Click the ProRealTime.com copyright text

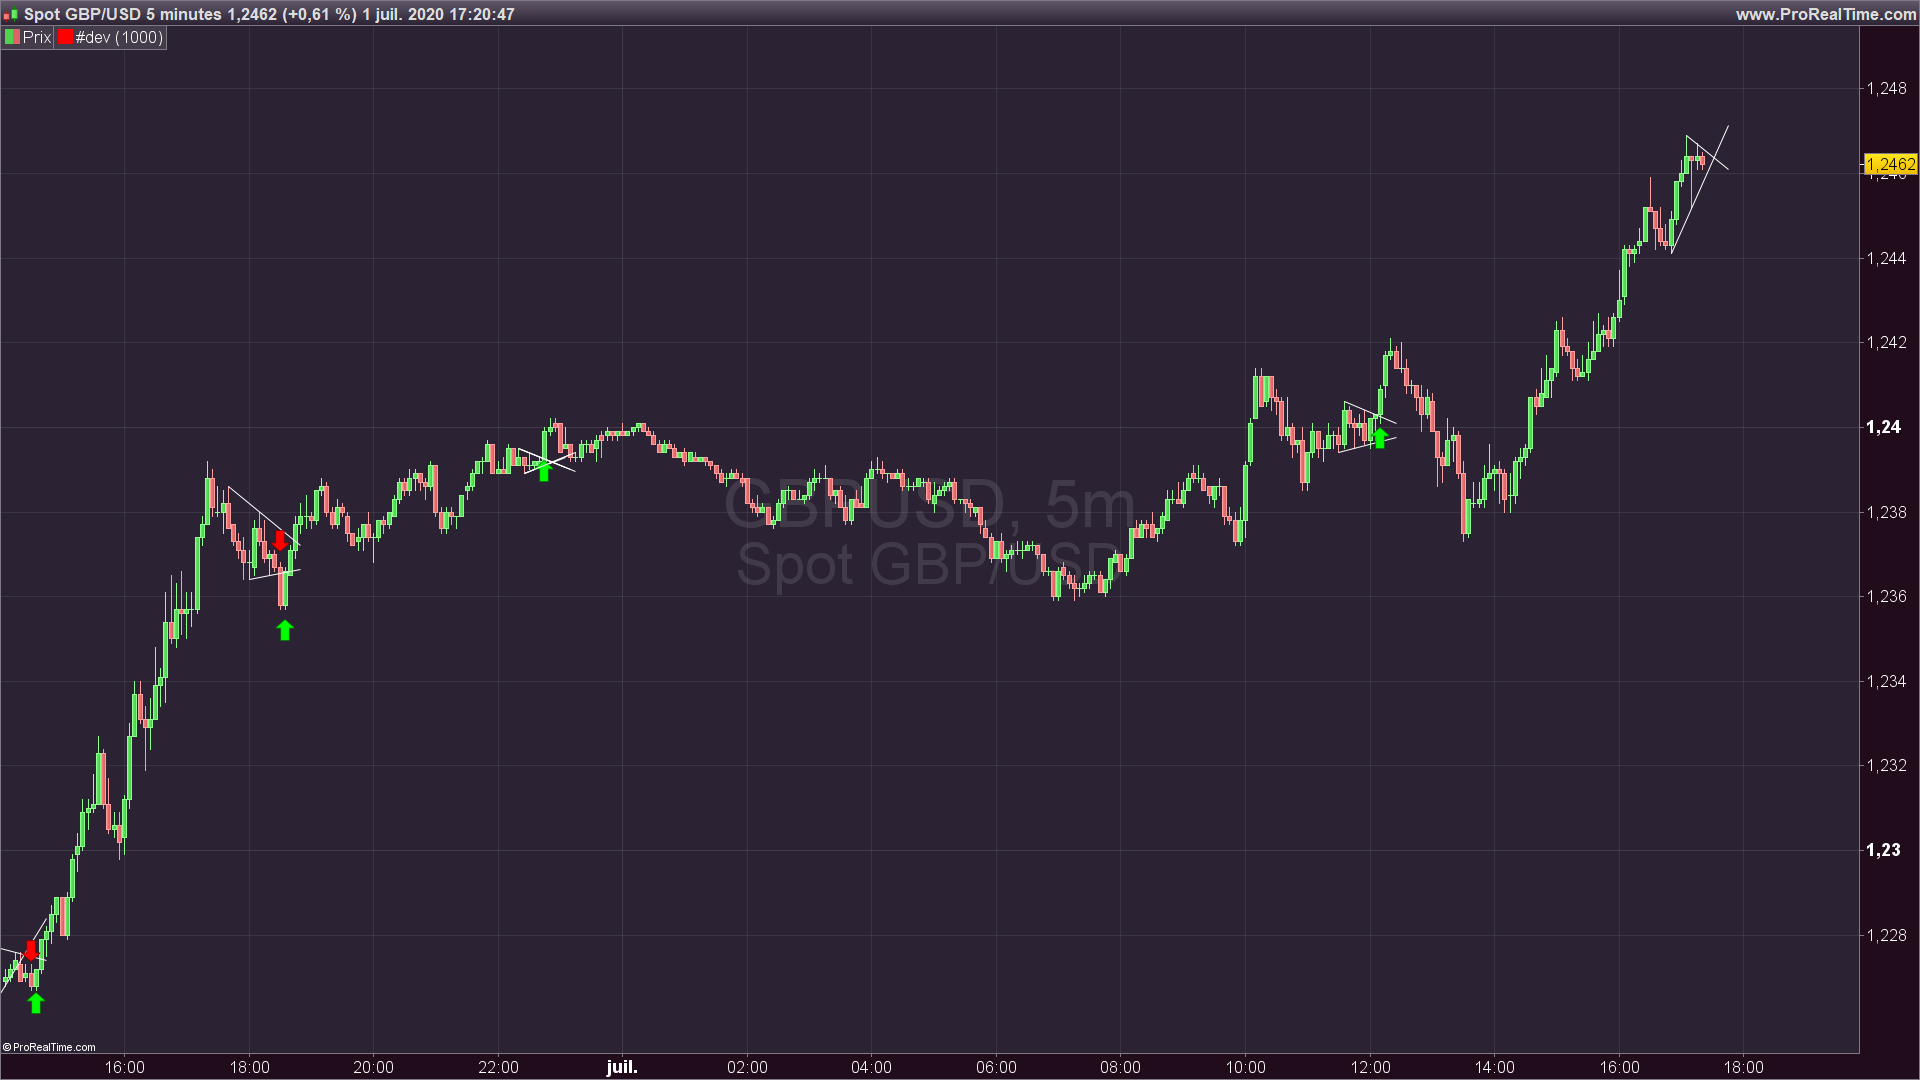(50, 1047)
